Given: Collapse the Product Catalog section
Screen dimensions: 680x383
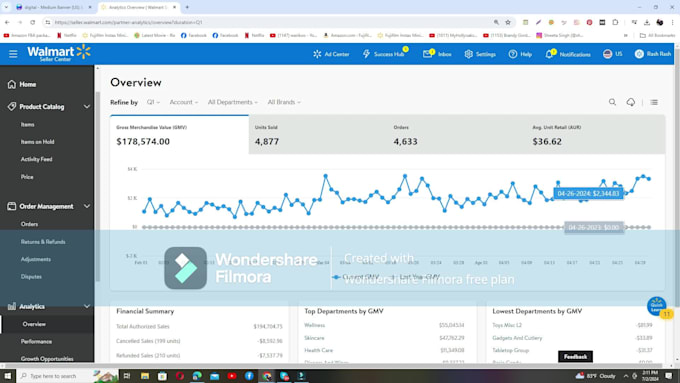Looking at the screenshot, I should pyautogui.click(x=87, y=107).
